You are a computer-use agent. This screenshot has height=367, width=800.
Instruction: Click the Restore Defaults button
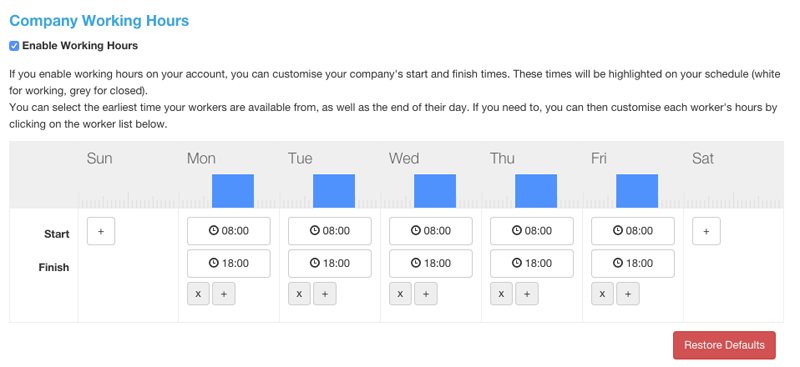point(724,345)
